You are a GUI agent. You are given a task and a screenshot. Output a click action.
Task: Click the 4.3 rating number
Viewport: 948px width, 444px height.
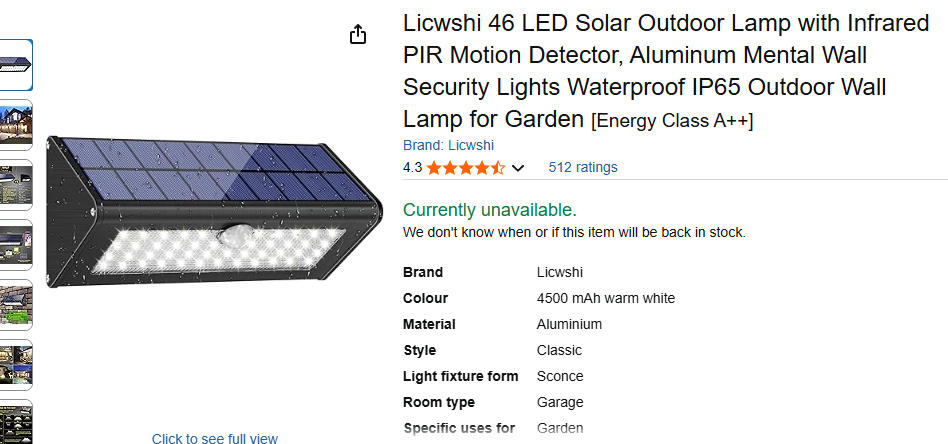click(412, 168)
